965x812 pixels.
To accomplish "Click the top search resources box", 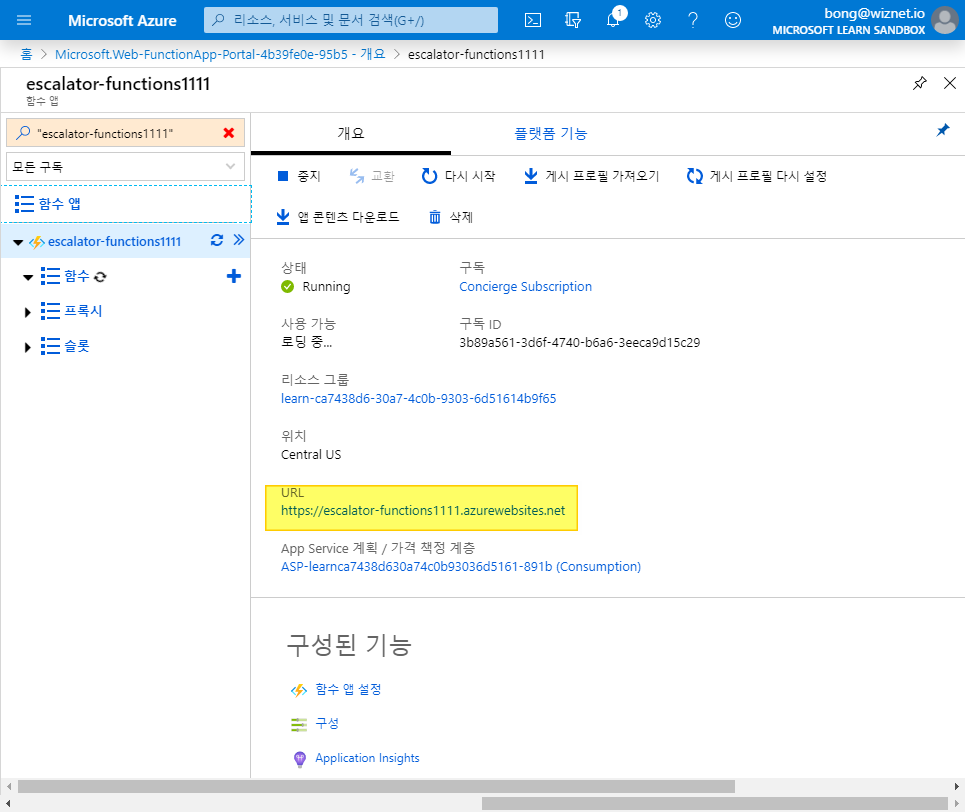I will coord(351,20).
